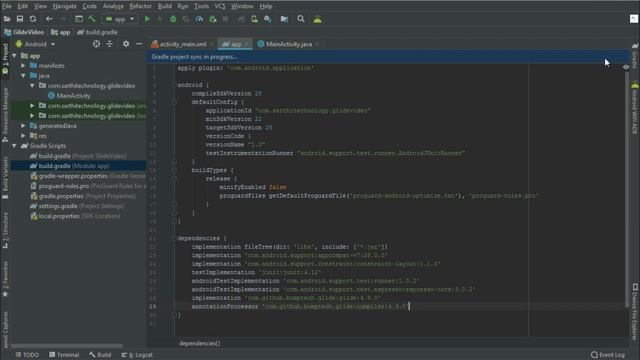
Task: Open the VCS menu
Action: 220,6
